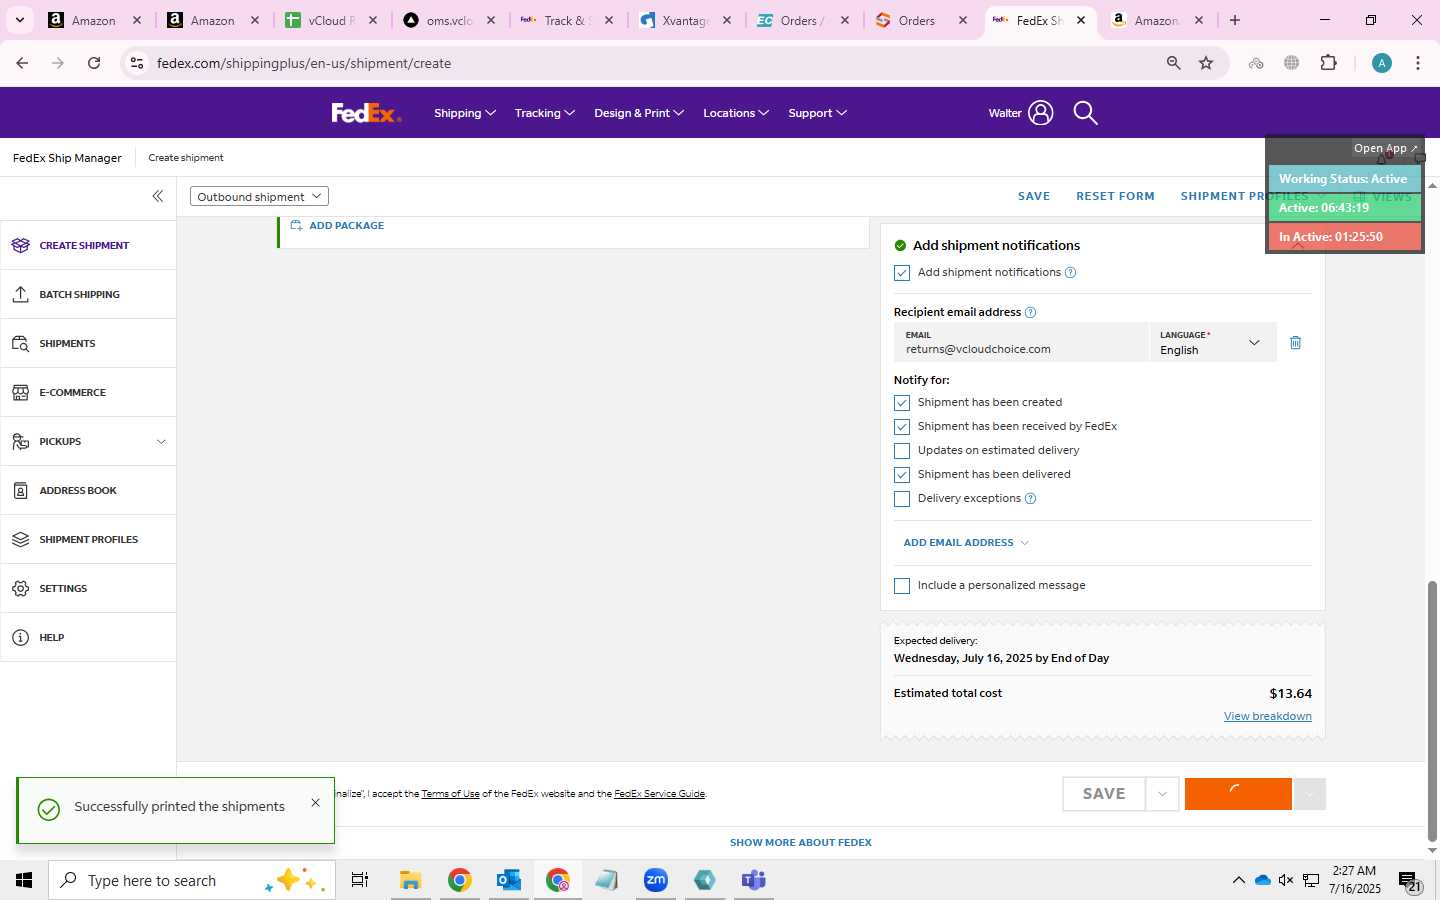Image resolution: width=1440 pixels, height=900 pixels.
Task: Open the Save button dropdown arrow
Action: (x=1162, y=794)
